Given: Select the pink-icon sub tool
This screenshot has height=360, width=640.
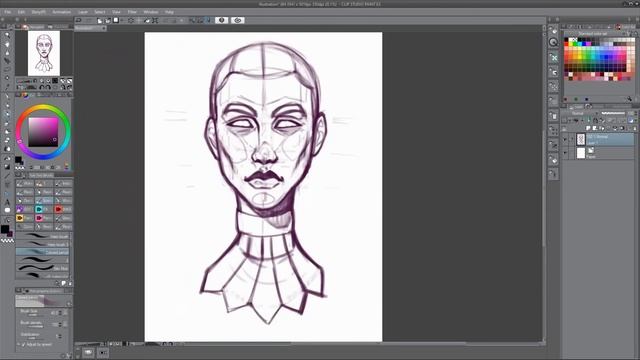Looking at the screenshot, I should point(44,218).
